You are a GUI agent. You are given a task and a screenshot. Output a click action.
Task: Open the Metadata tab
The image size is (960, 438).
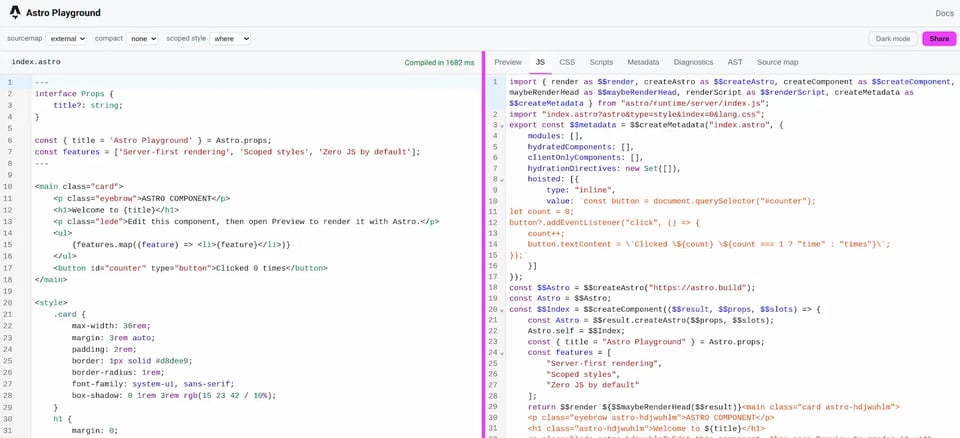pyautogui.click(x=643, y=62)
